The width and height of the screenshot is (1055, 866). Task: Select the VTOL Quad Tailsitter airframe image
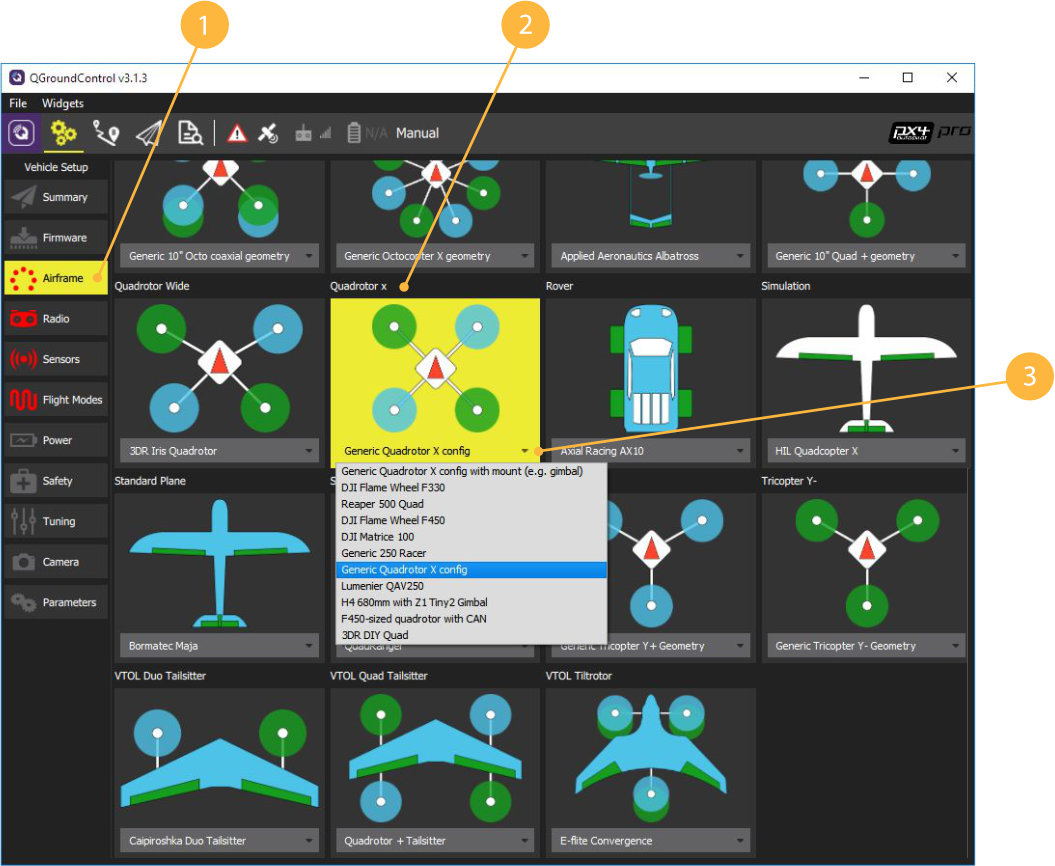point(435,758)
